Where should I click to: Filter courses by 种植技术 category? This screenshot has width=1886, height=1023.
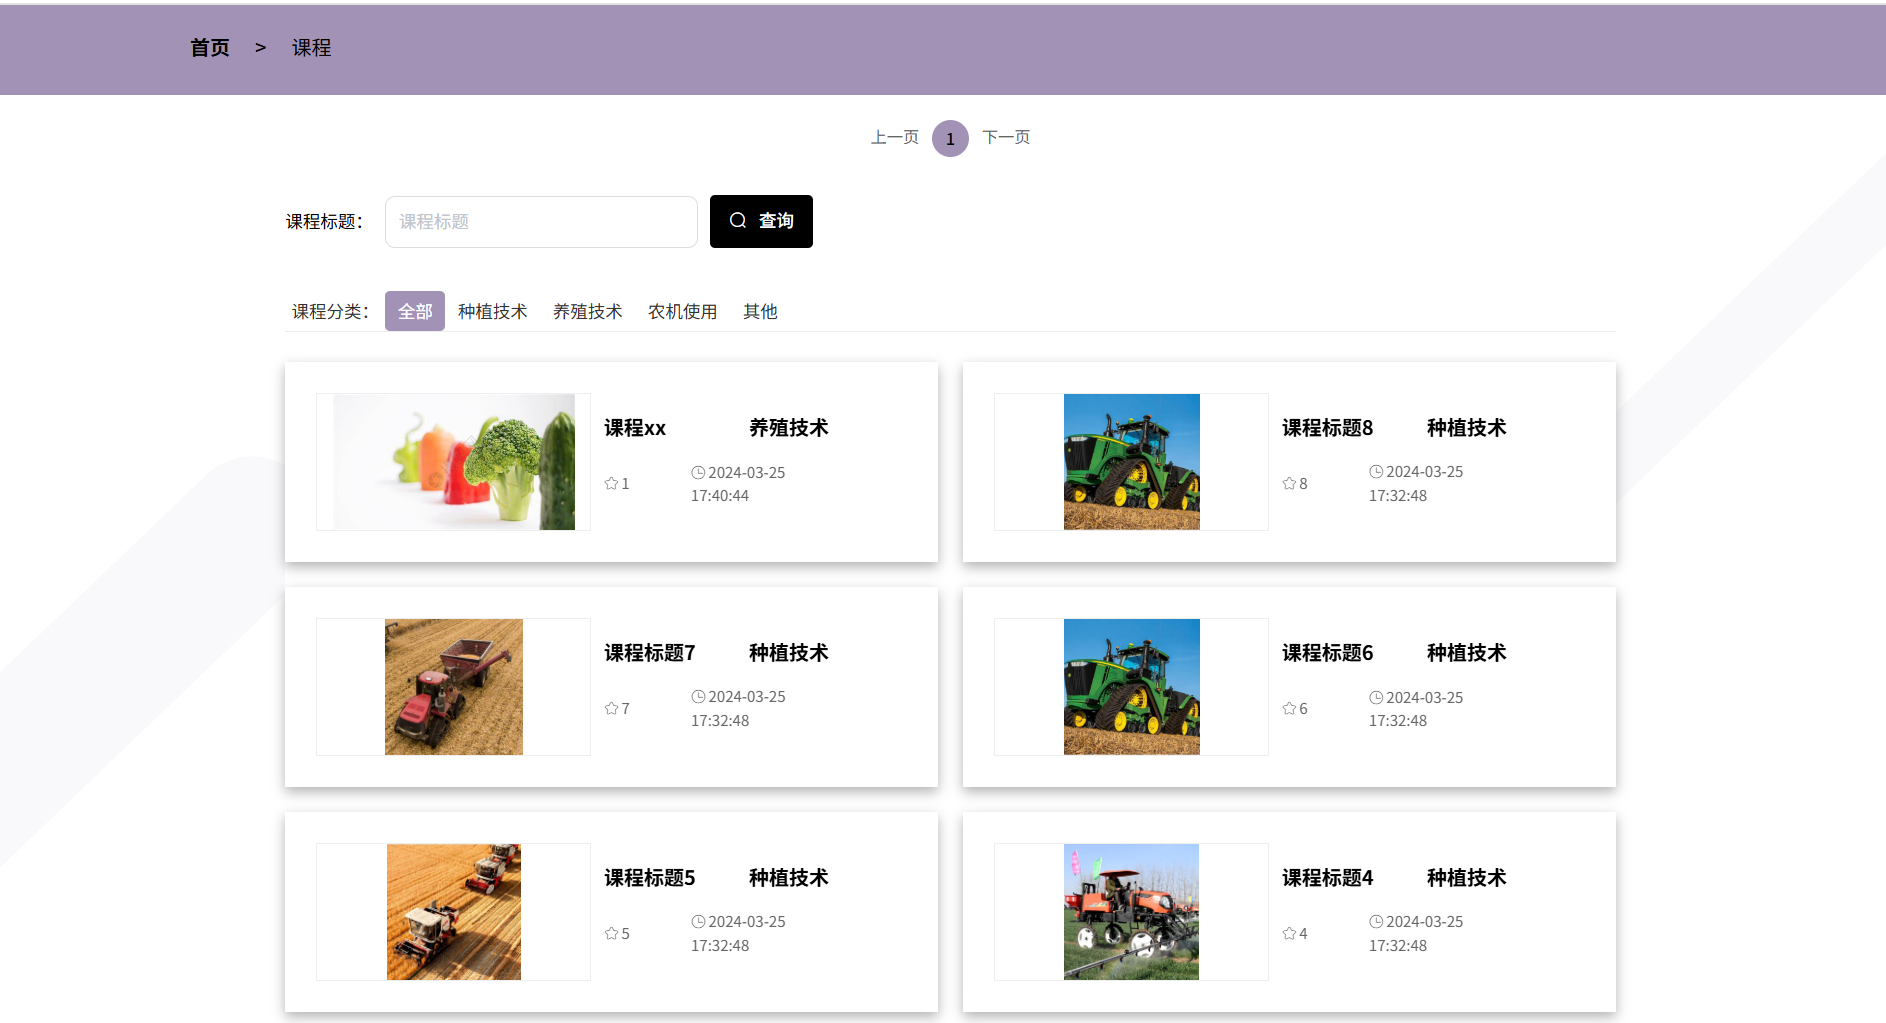coord(492,311)
